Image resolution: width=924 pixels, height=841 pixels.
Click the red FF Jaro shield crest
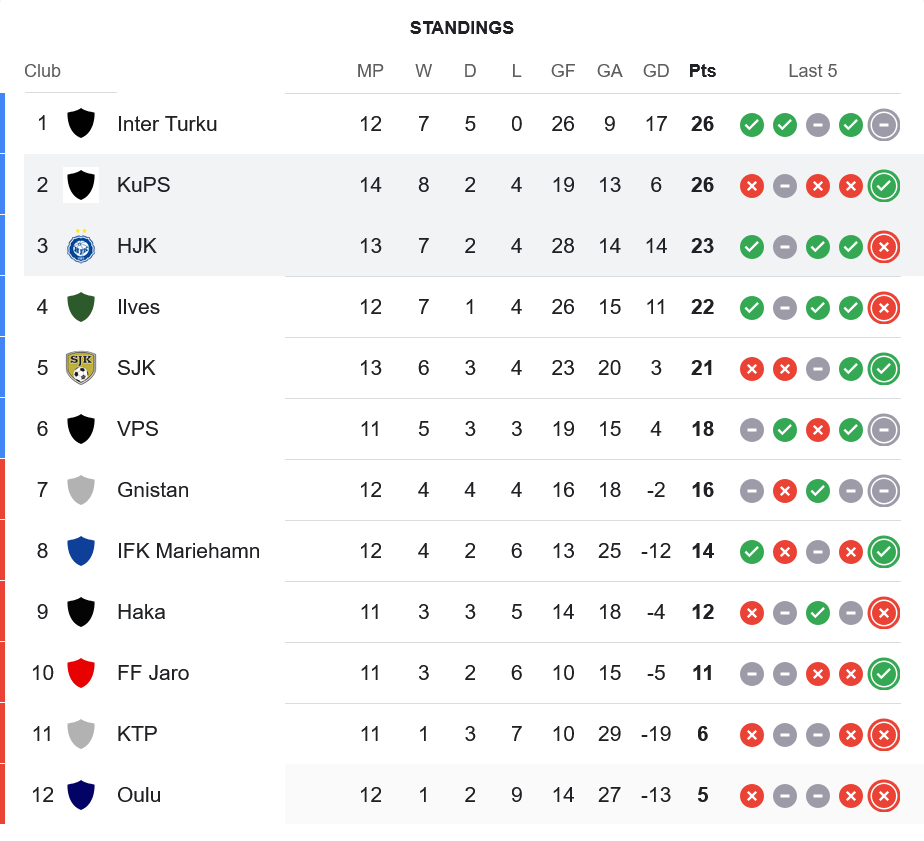tap(81, 673)
